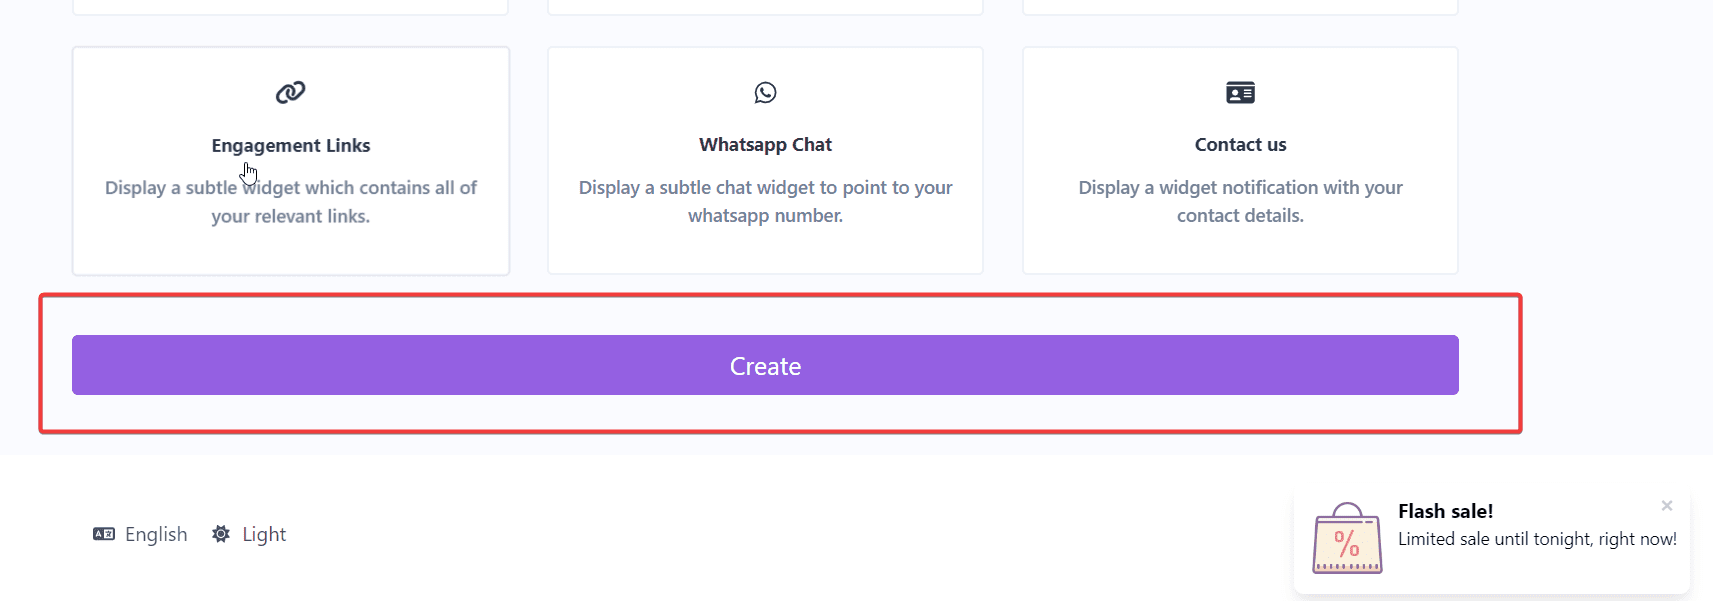Image resolution: width=1713 pixels, height=601 pixels.
Task: Choose the Whatsapp Chat widget card
Action: (x=765, y=250)
